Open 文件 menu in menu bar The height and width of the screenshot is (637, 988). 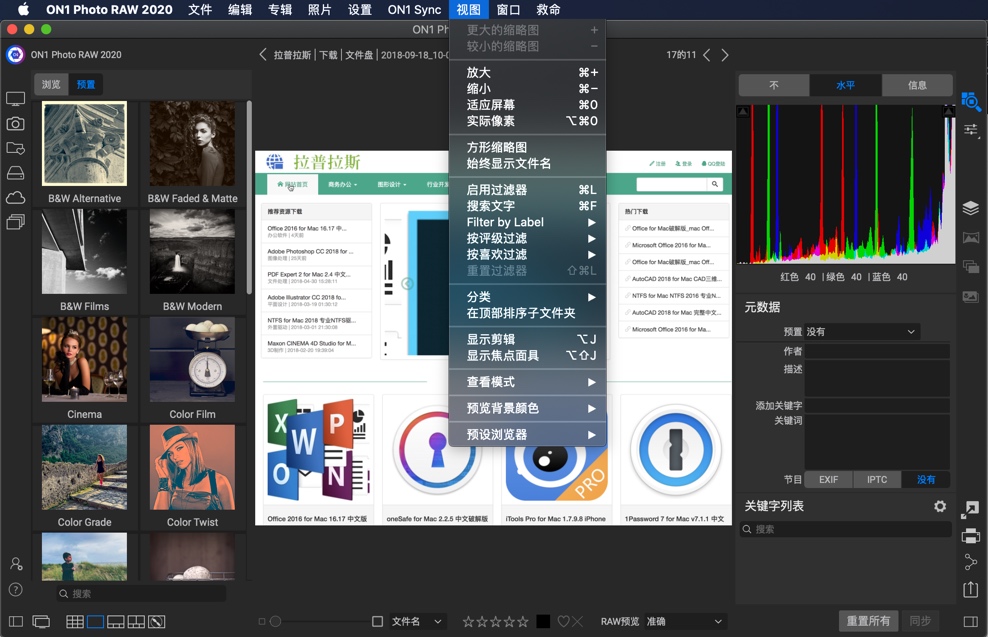click(200, 9)
